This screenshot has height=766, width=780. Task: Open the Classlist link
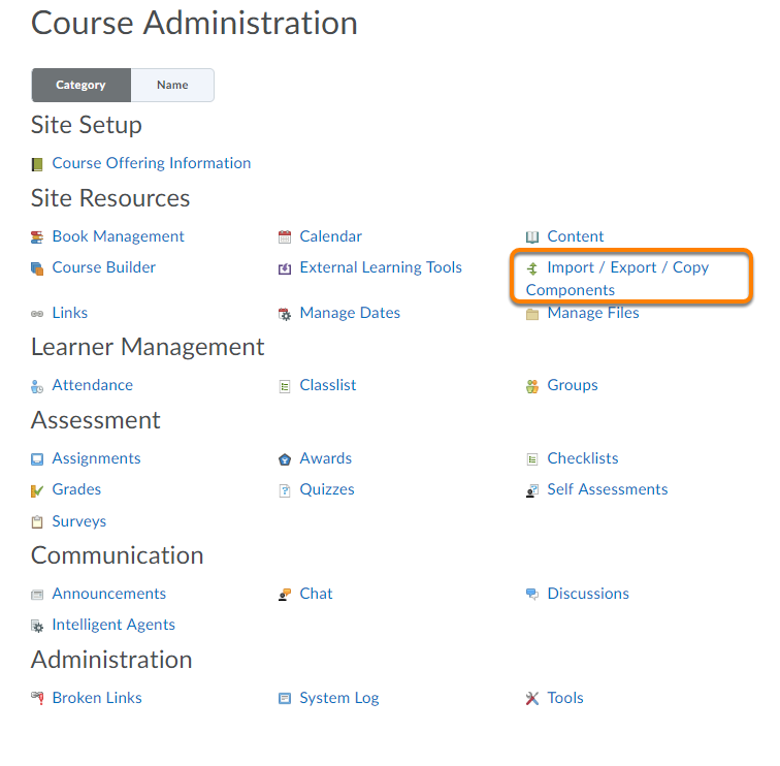click(x=328, y=385)
